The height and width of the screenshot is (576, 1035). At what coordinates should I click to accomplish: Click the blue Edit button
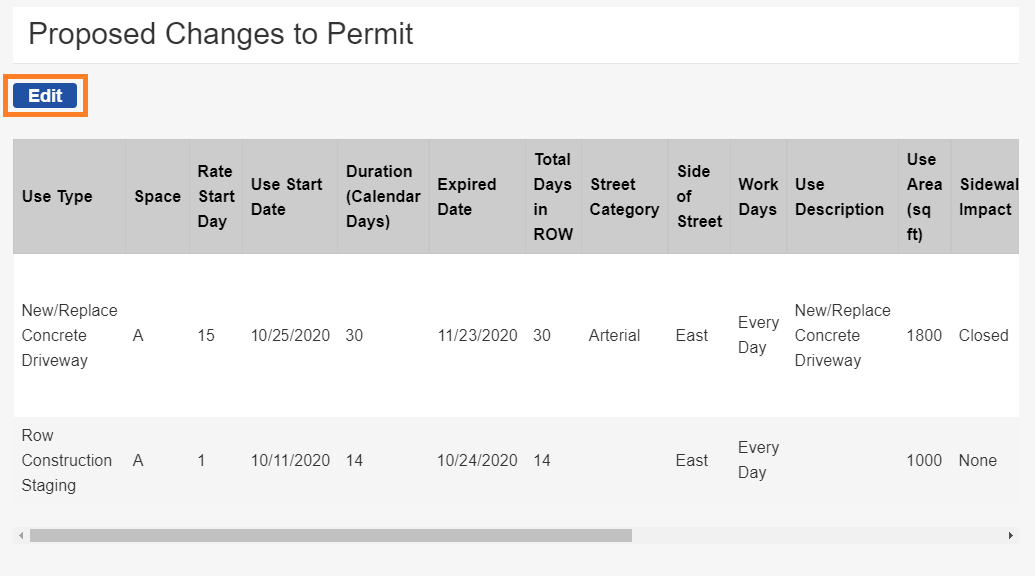[45, 96]
